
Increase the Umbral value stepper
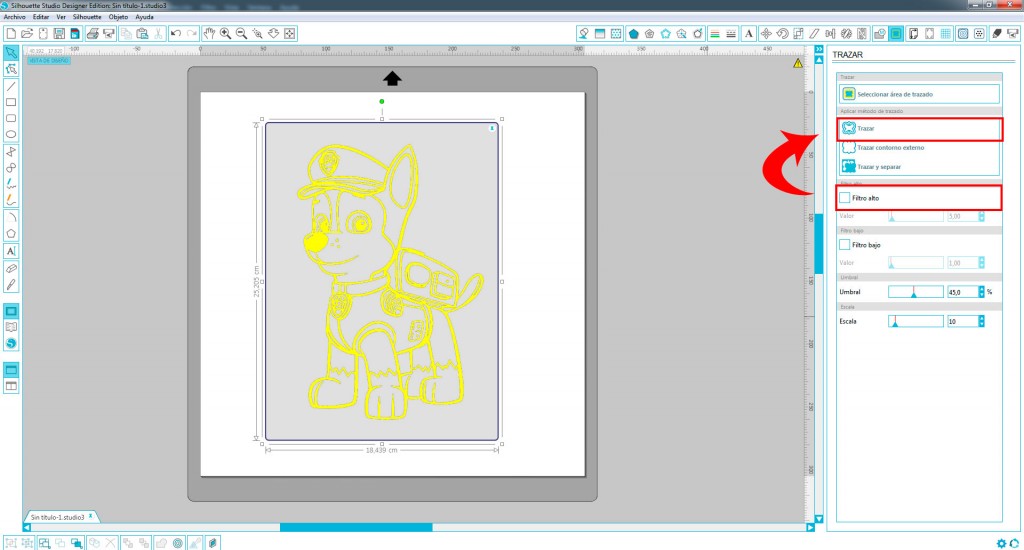(x=981, y=291)
